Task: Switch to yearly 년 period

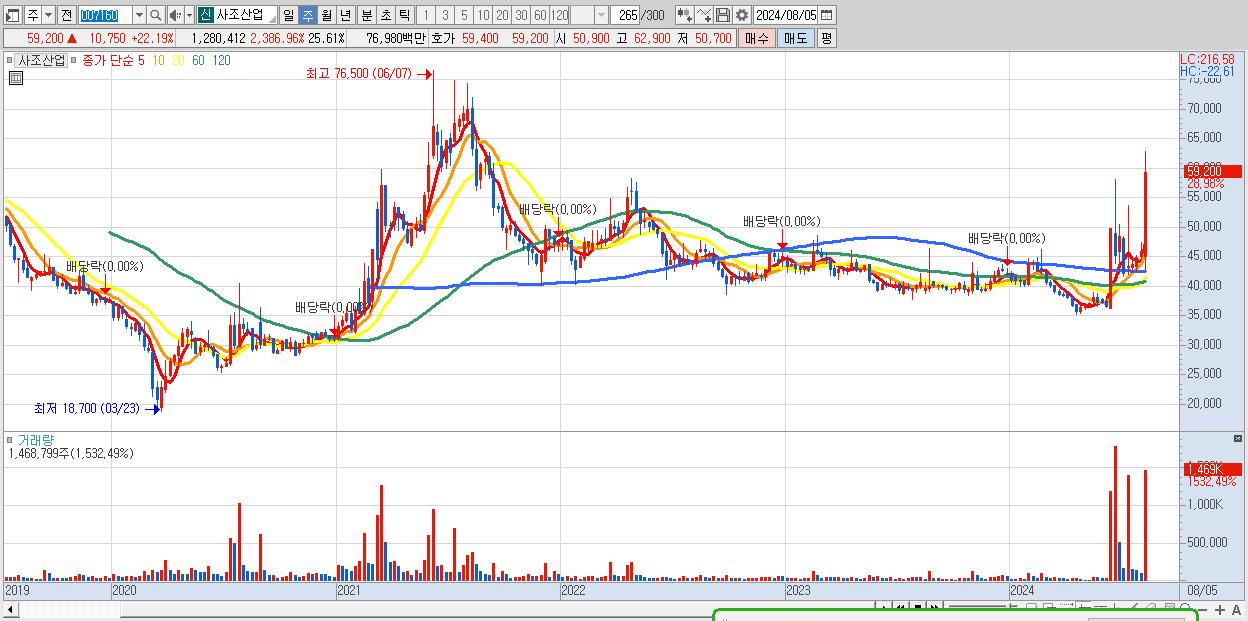Action: point(346,15)
